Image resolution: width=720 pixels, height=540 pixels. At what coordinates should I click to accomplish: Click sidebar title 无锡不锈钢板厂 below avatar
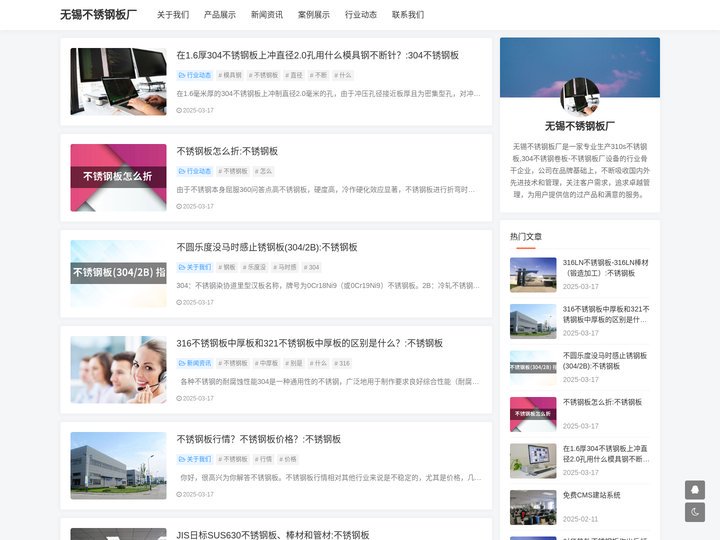point(580,126)
